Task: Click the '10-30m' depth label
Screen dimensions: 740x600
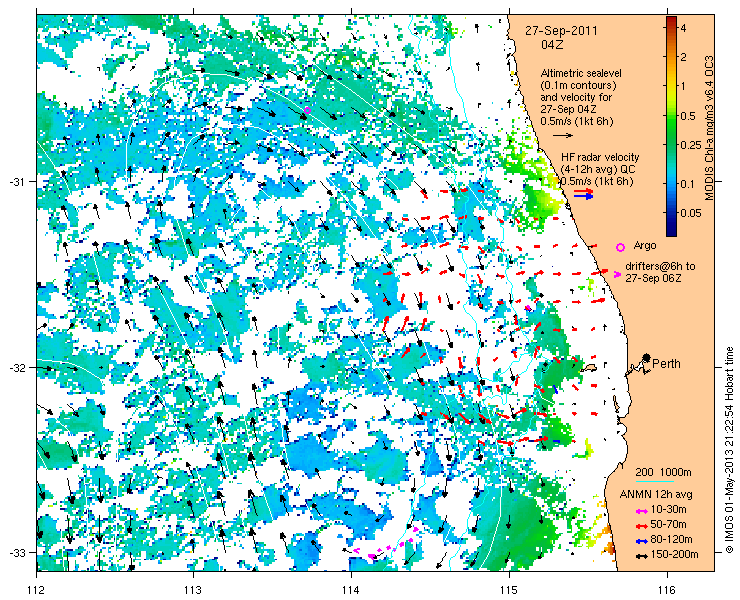Action: coord(668,510)
